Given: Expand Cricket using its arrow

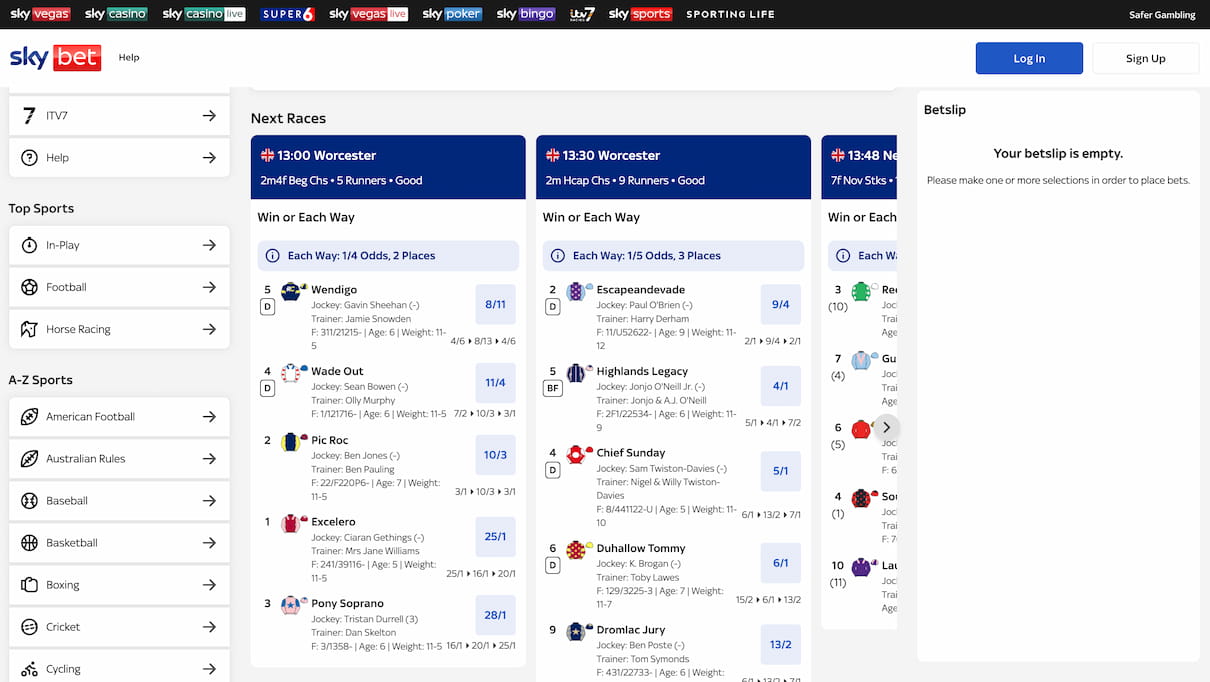Looking at the screenshot, I should coord(209,627).
